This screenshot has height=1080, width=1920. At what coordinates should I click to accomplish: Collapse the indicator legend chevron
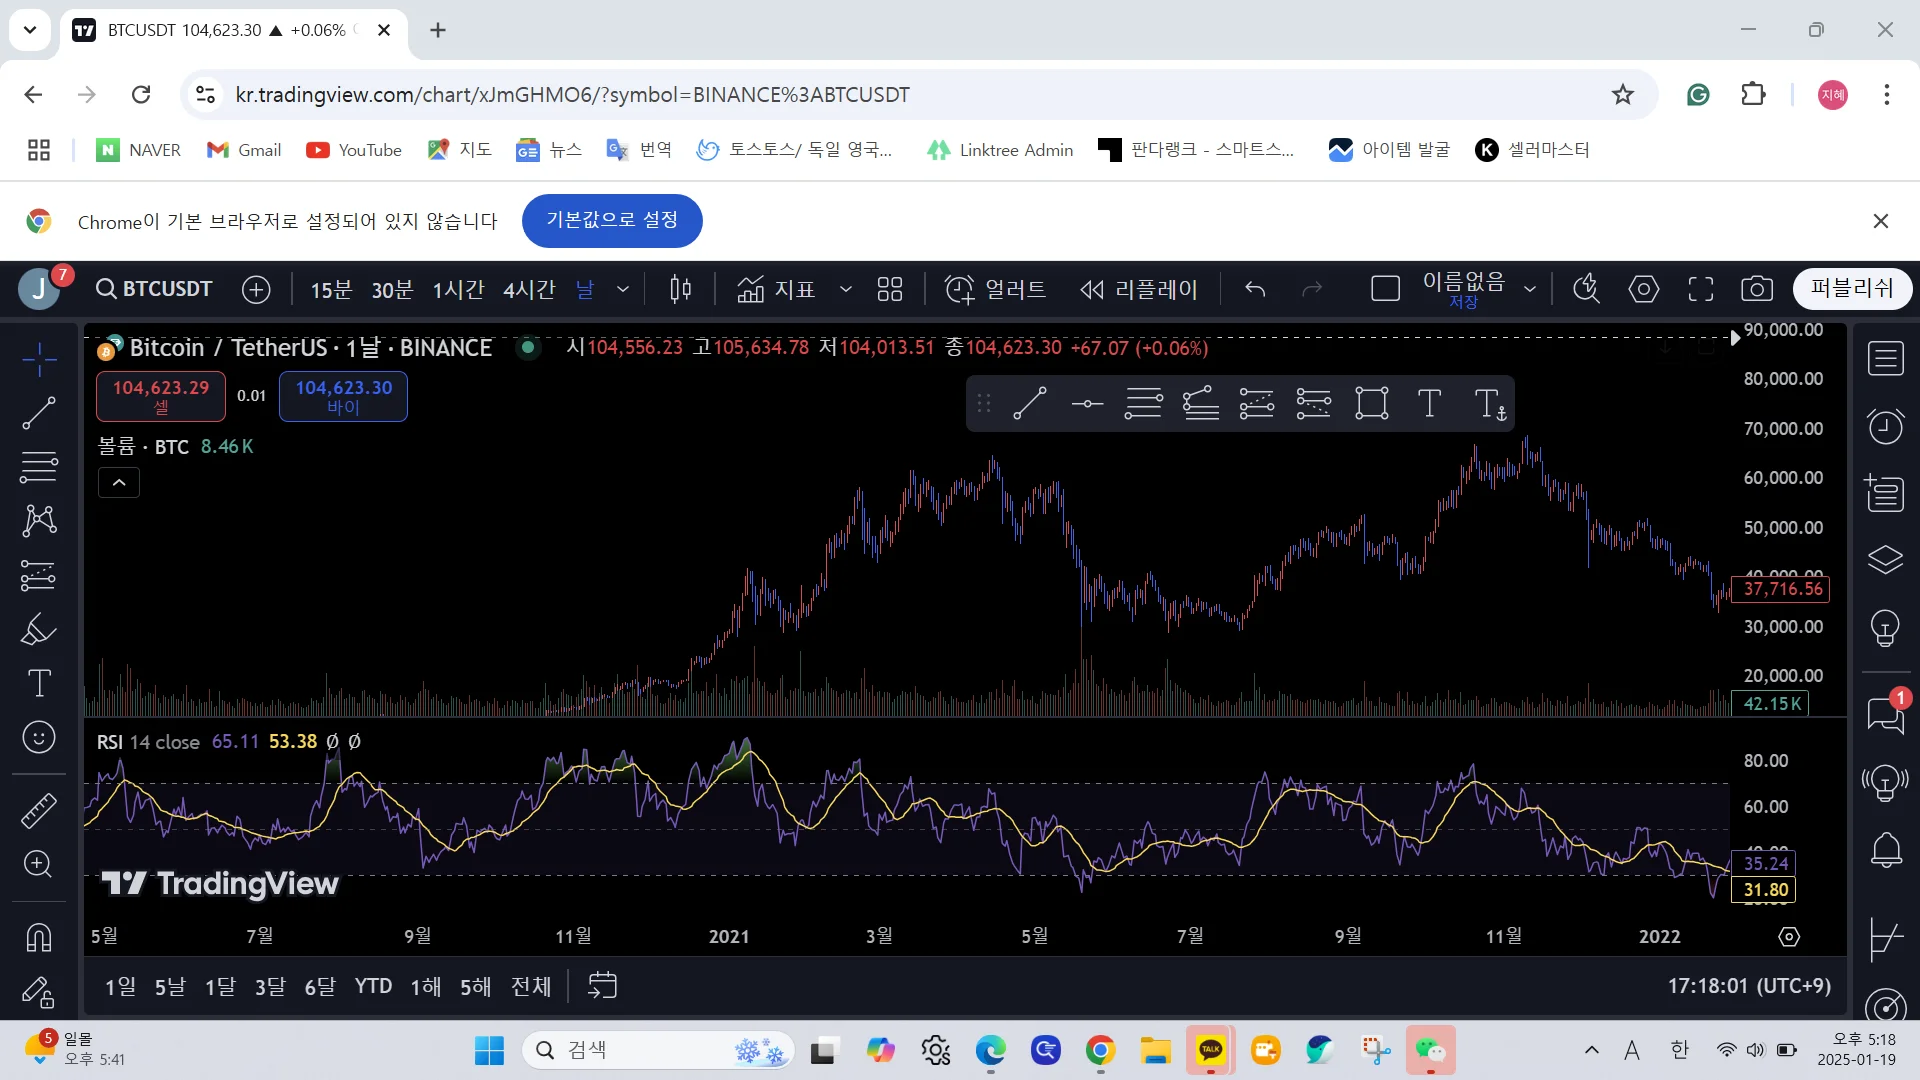119,483
